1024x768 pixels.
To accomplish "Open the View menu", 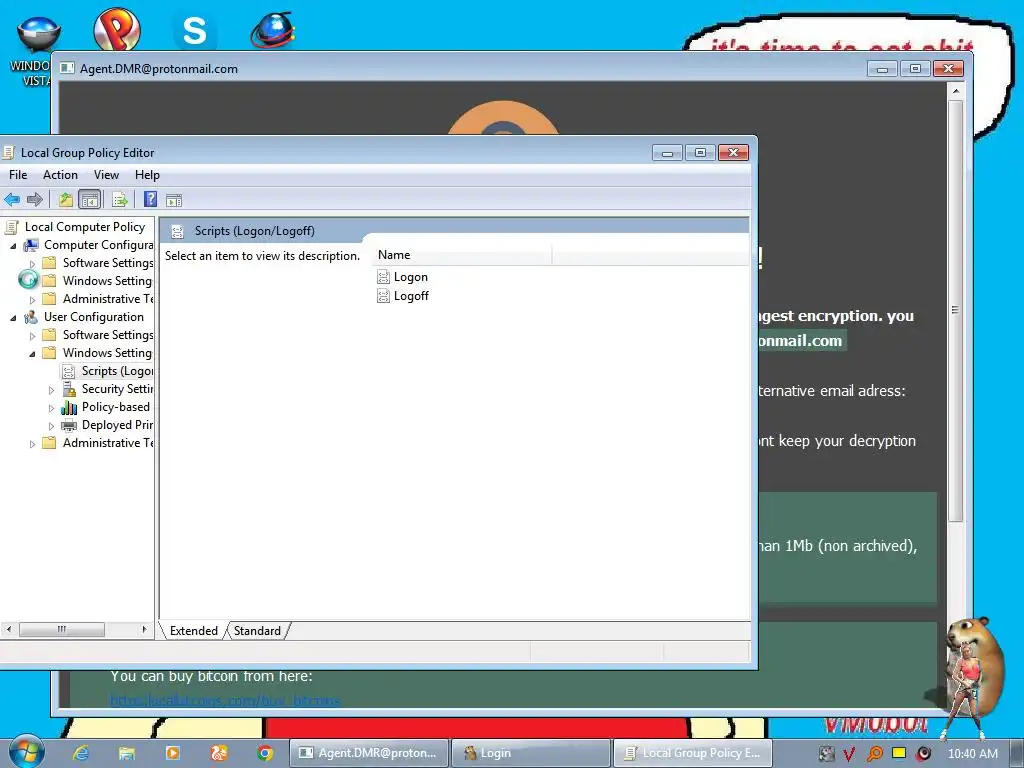I will (106, 175).
